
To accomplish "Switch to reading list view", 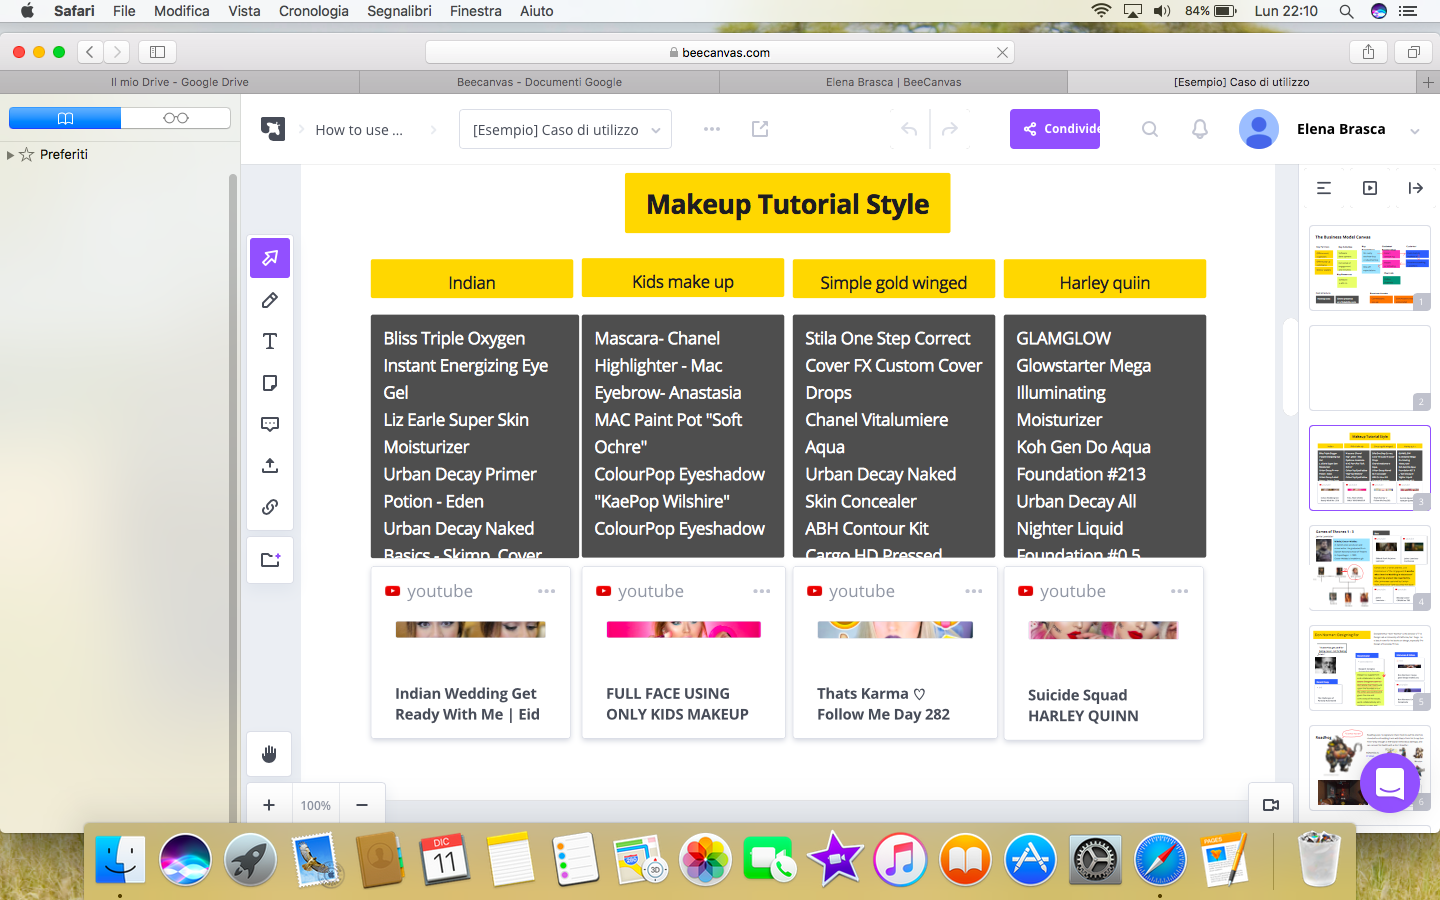I will point(176,118).
